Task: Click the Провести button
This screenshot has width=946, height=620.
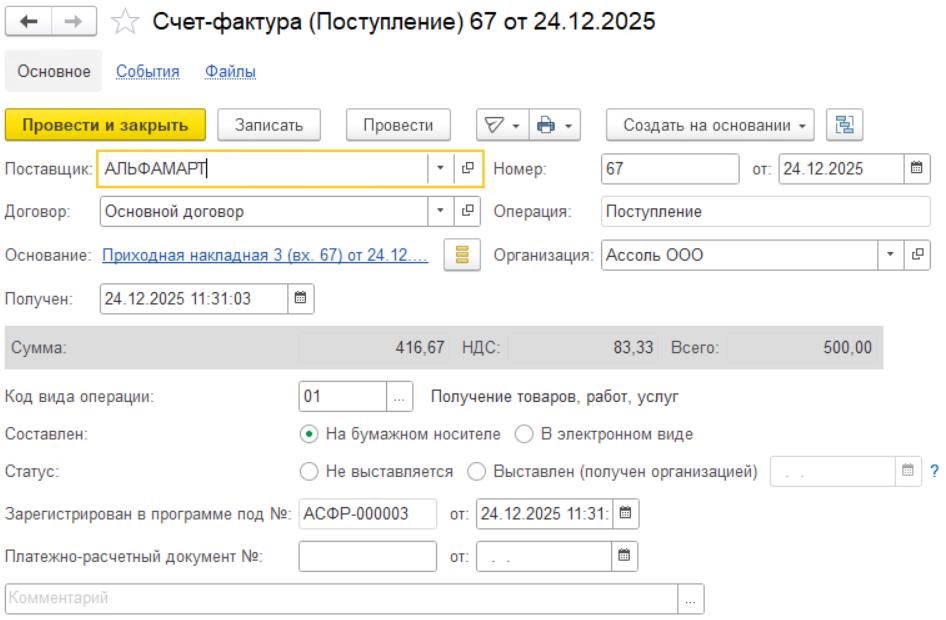Action: click(398, 125)
